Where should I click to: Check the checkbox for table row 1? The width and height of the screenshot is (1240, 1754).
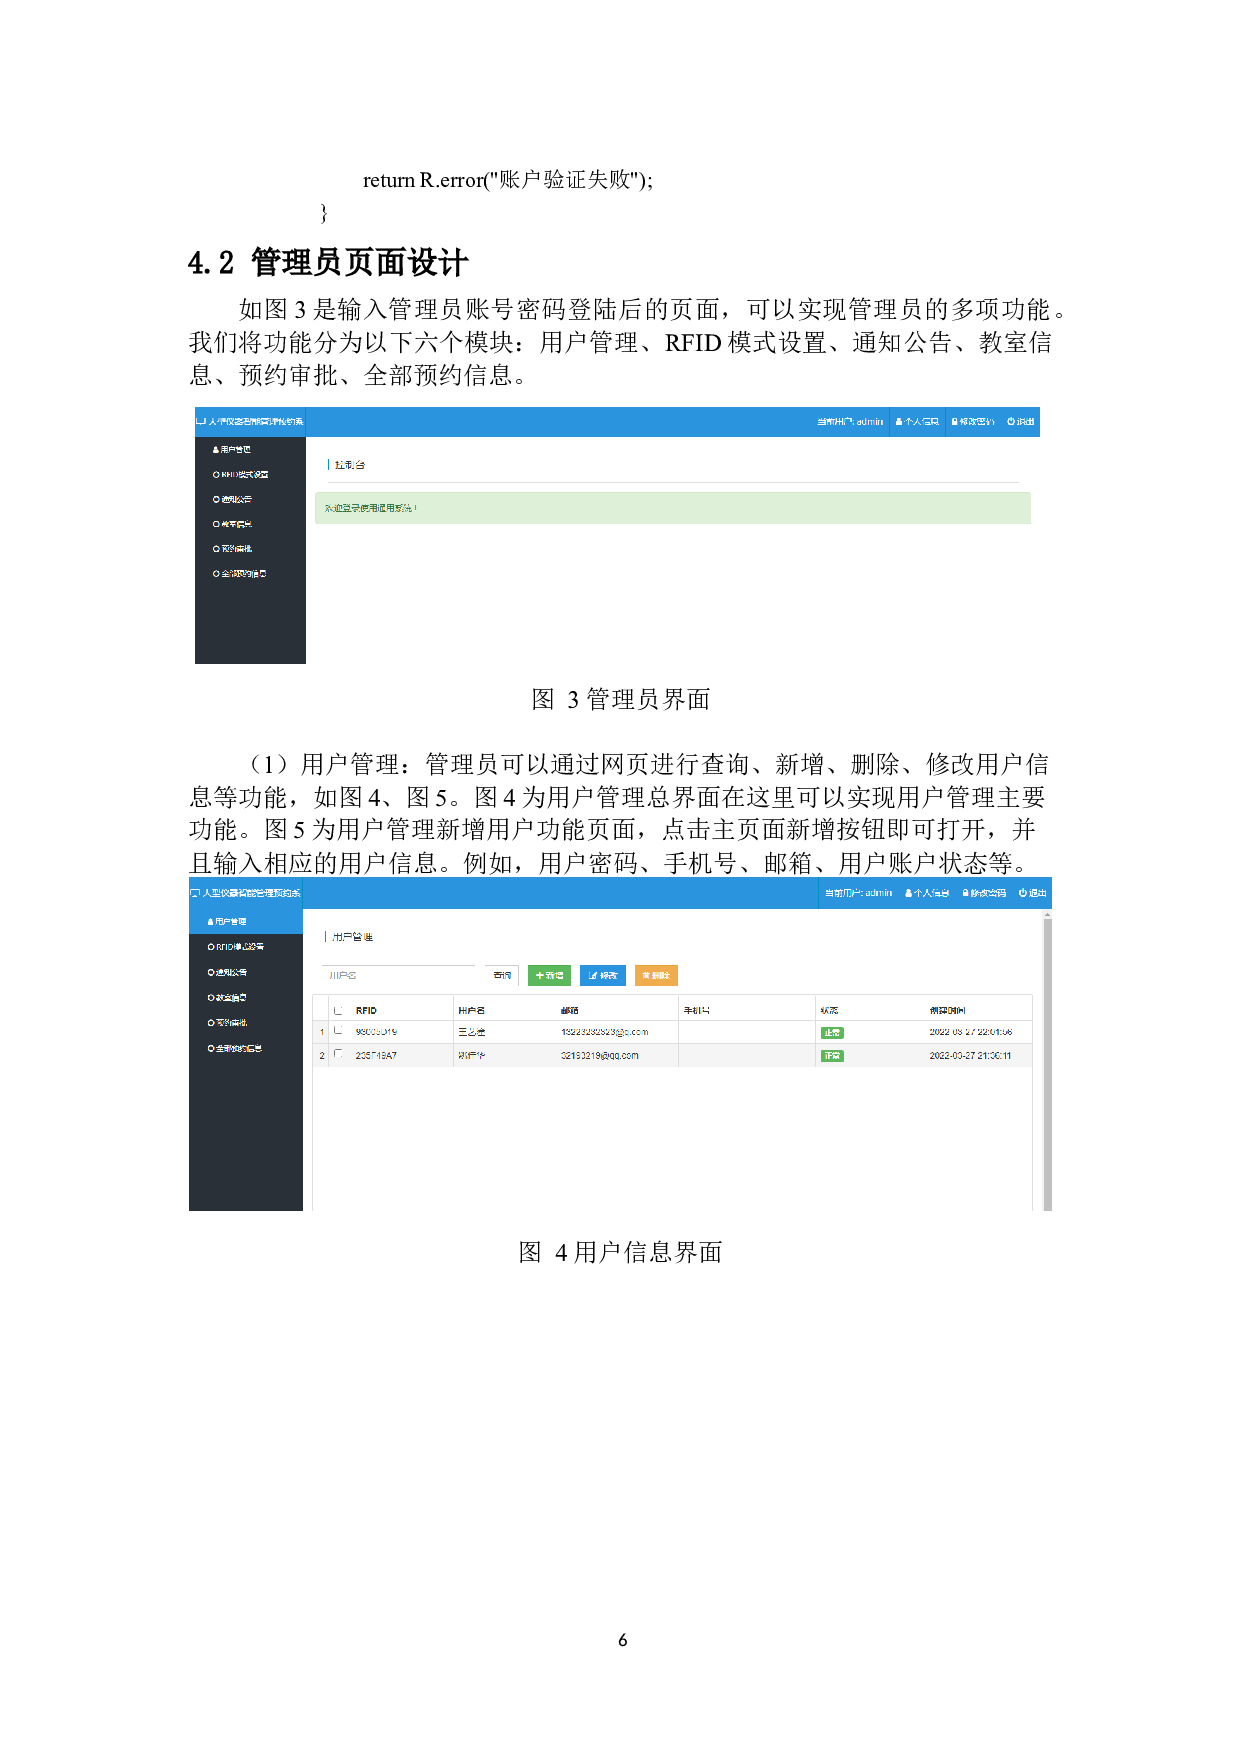338,1030
